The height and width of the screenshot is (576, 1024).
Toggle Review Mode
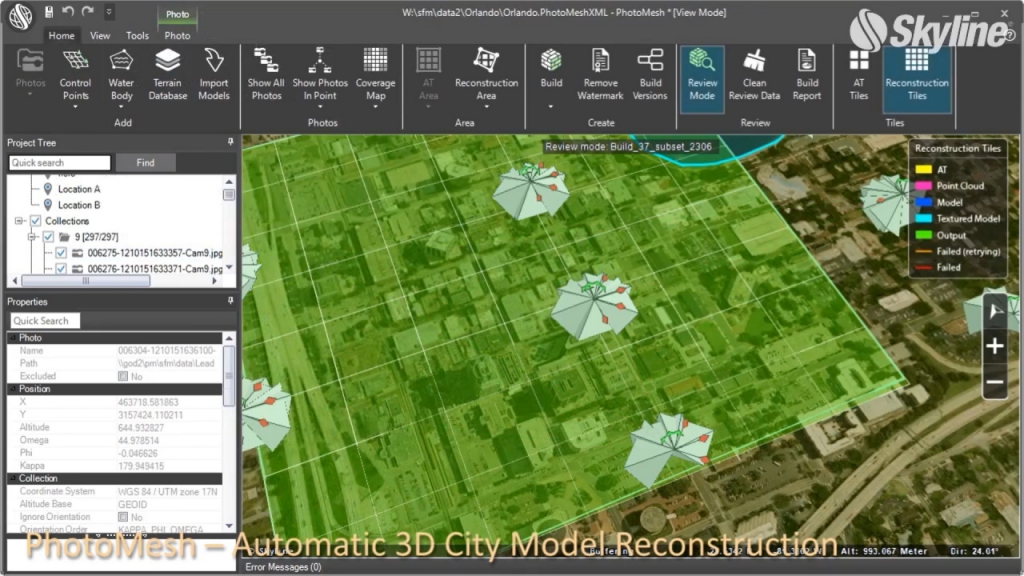702,78
